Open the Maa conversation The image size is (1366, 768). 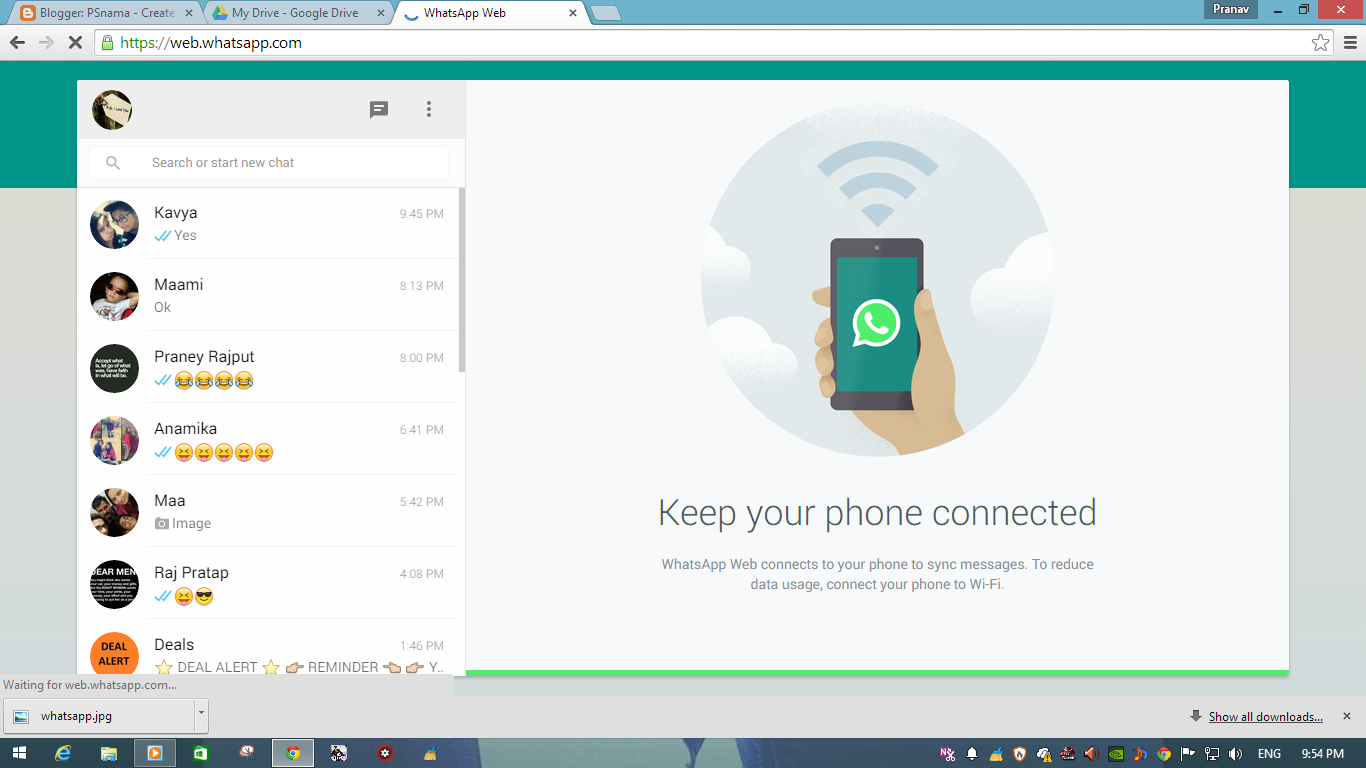[x=268, y=511]
